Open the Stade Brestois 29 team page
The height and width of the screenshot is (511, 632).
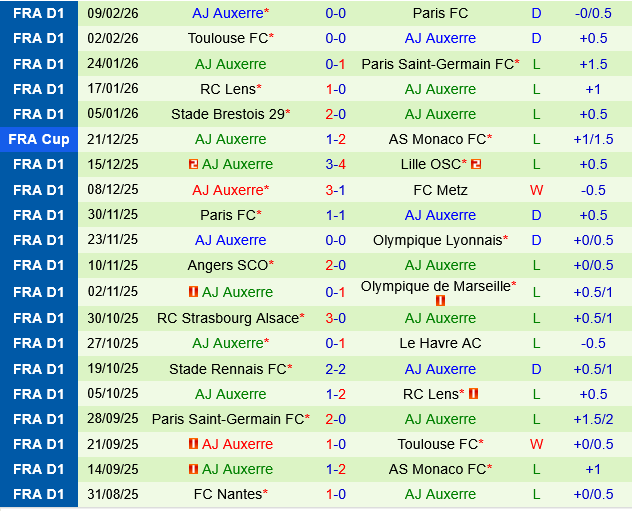(x=227, y=114)
